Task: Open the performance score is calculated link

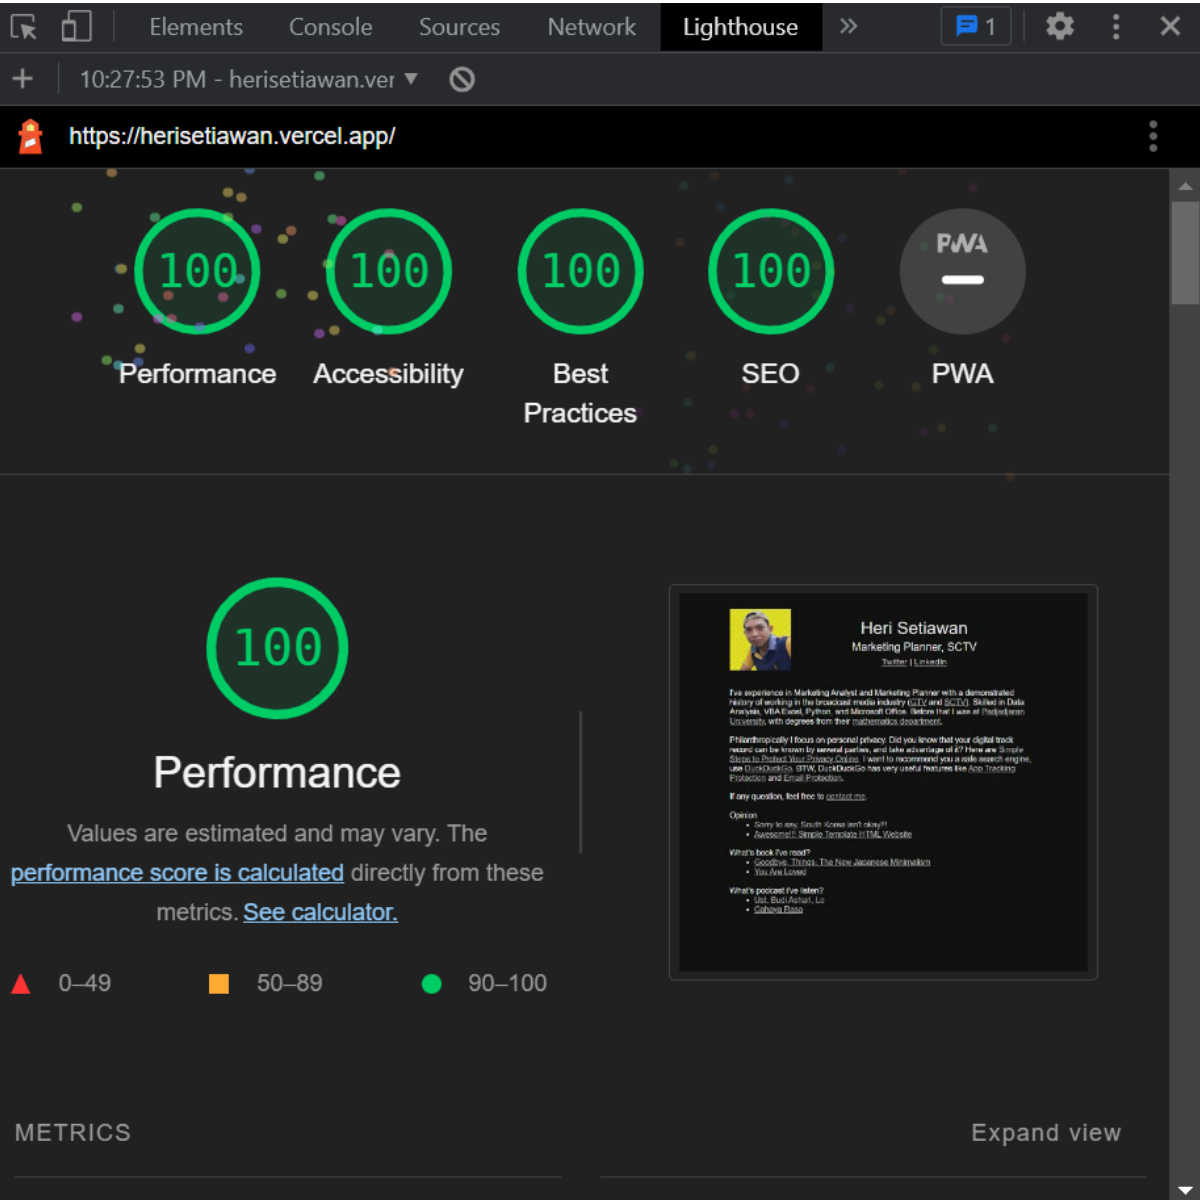Action: pos(177,872)
